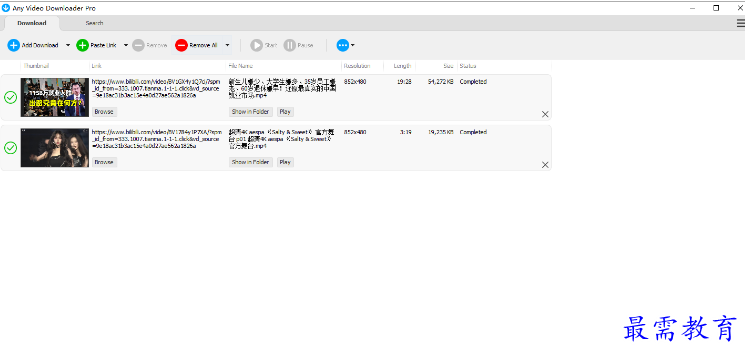Open thumbnail of the 19:28 video
This screenshot has height=360, width=745.
(55, 97)
